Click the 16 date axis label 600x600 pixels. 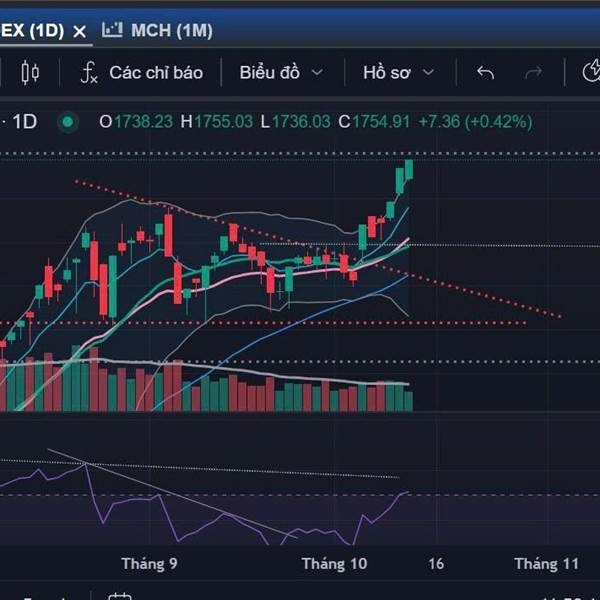(x=436, y=564)
